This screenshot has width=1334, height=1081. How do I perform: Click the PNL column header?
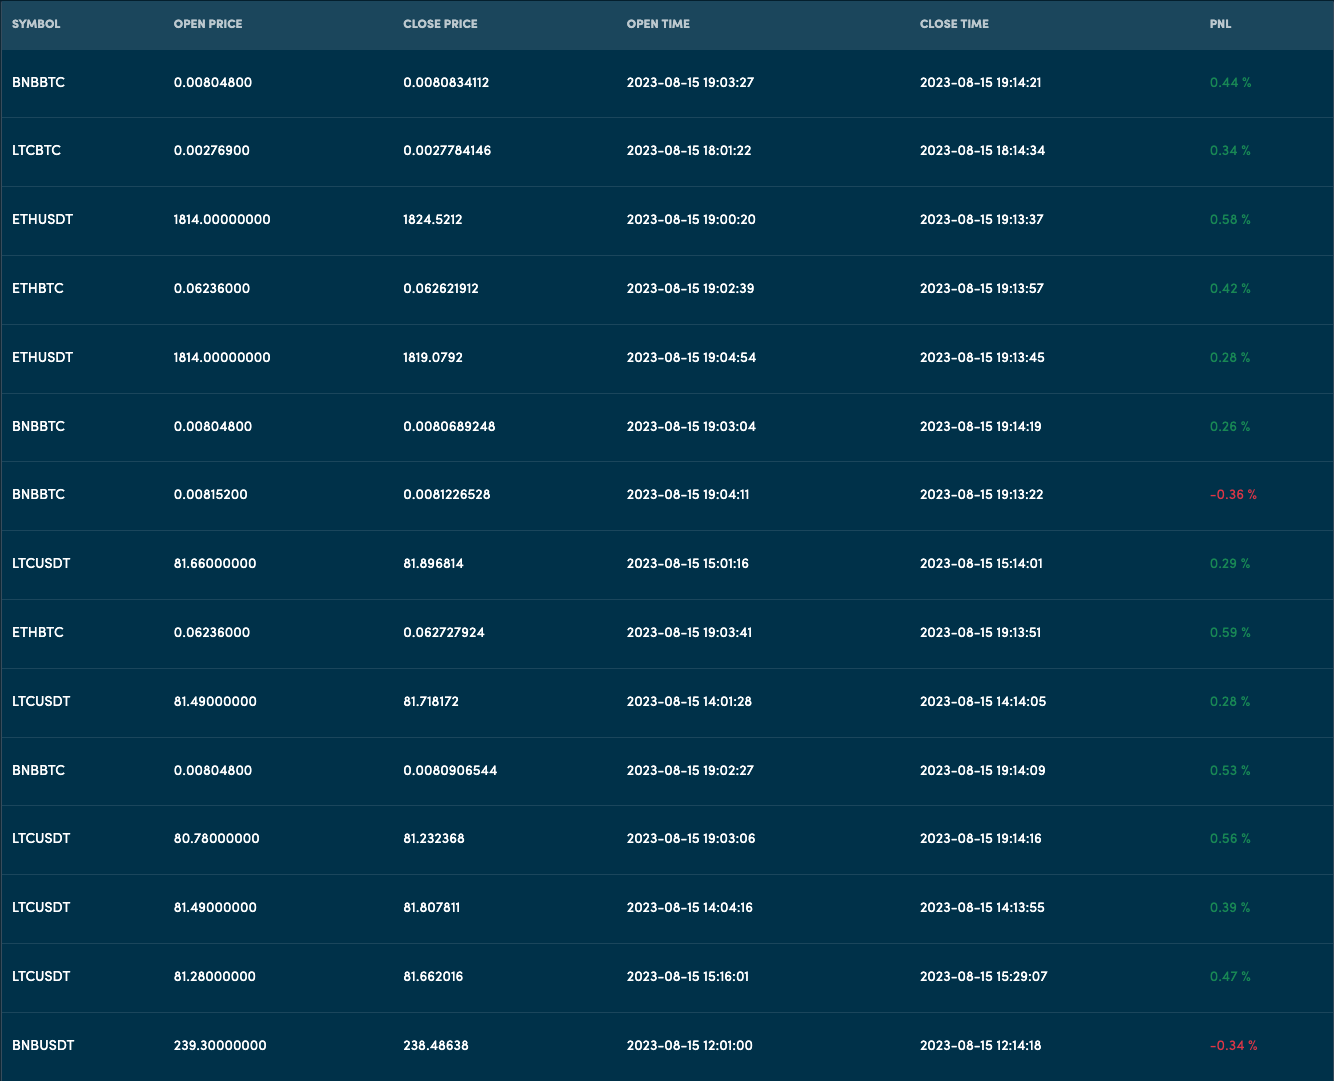tap(1220, 24)
